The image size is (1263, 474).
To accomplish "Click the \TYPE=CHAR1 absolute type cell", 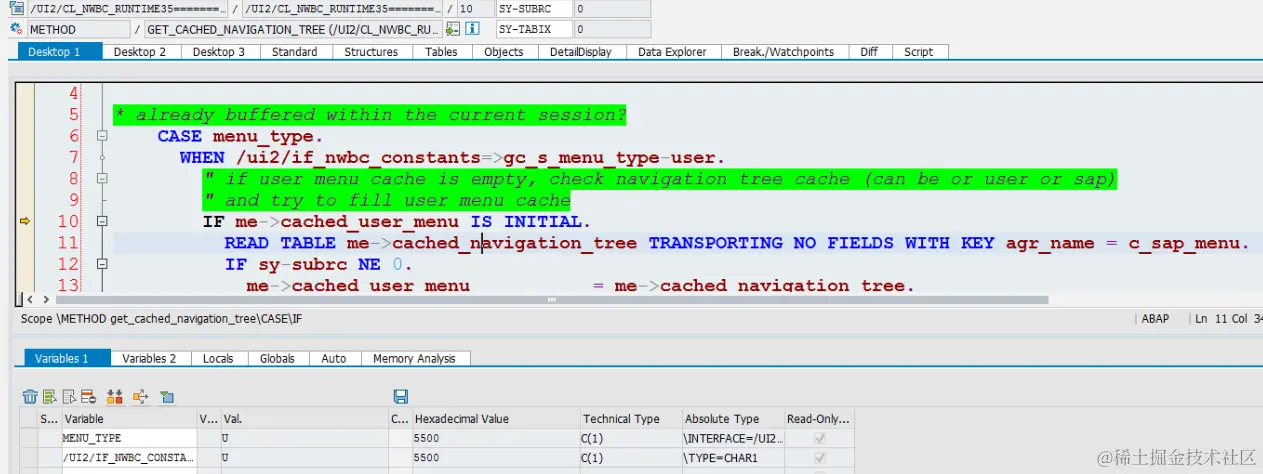I will (x=733, y=457).
